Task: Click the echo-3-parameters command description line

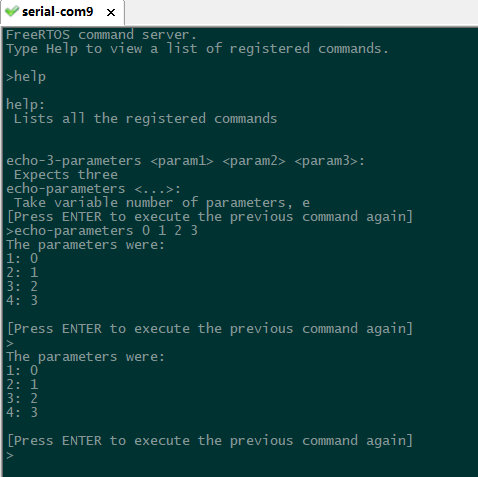Action: pos(186,161)
